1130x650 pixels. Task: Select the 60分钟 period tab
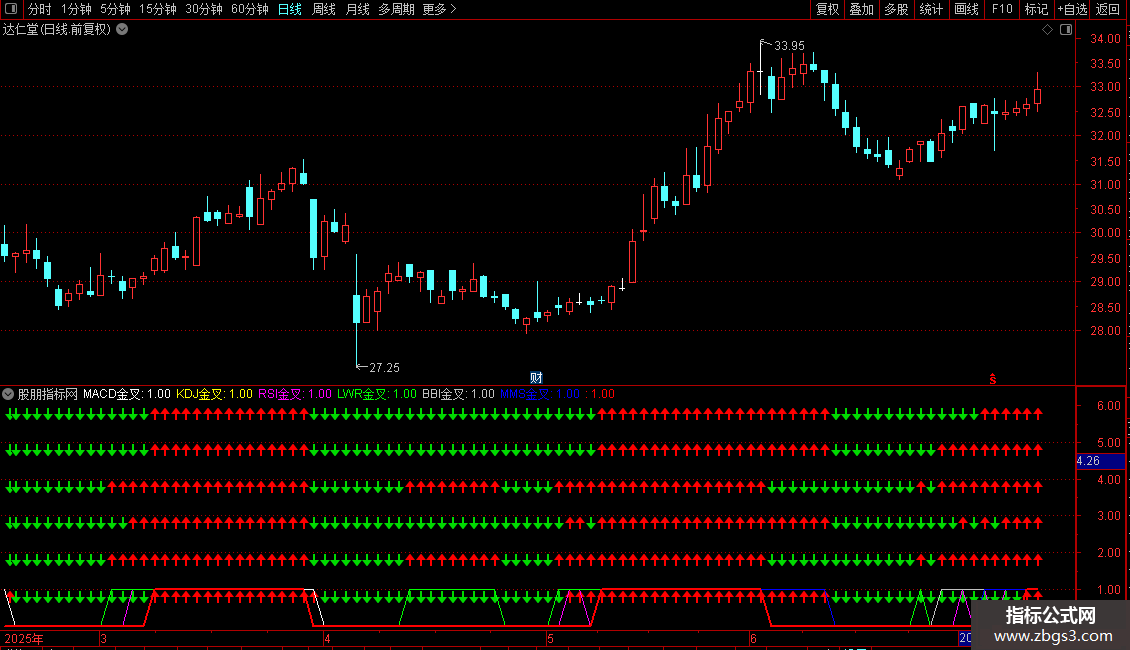point(250,9)
